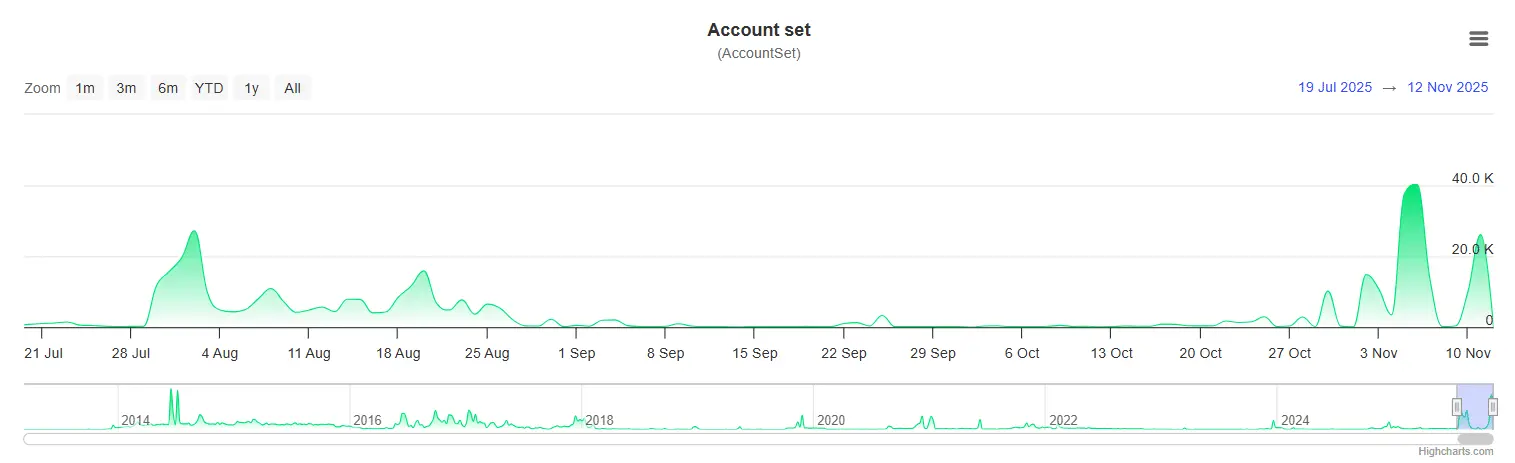Edit the 12 Nov 2025 end date

(1447, 87)
